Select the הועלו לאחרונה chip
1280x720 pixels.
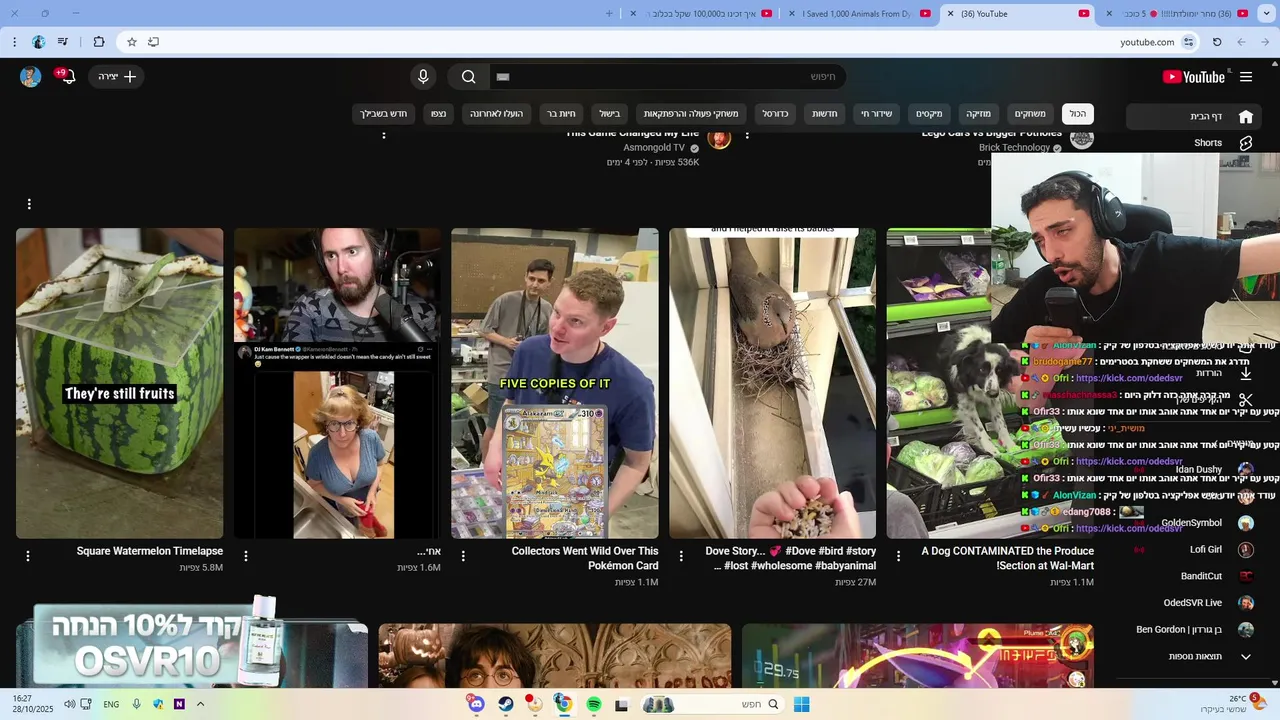tap(498, 114)
